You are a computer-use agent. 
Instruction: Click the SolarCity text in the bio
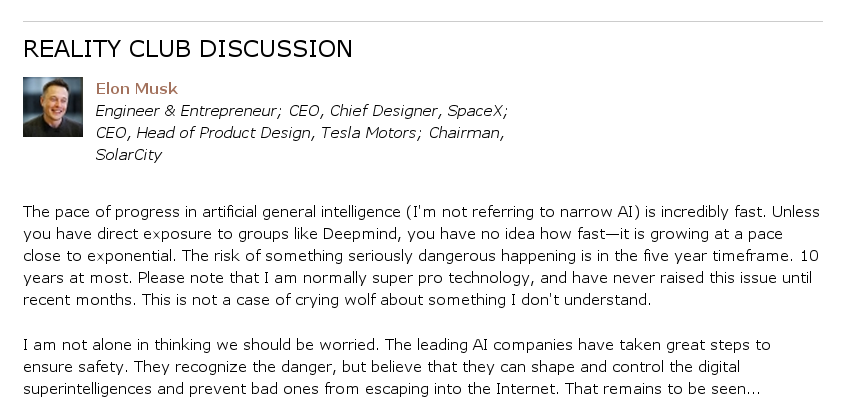128,155
